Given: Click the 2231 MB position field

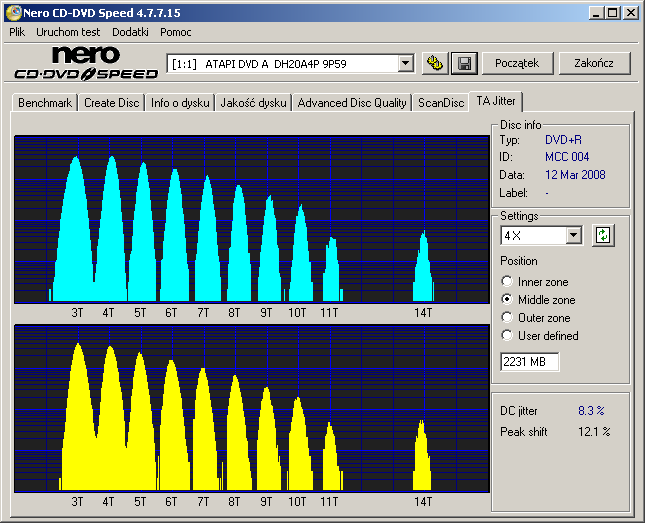Looking at the screenshot, I should click(529, 362).
